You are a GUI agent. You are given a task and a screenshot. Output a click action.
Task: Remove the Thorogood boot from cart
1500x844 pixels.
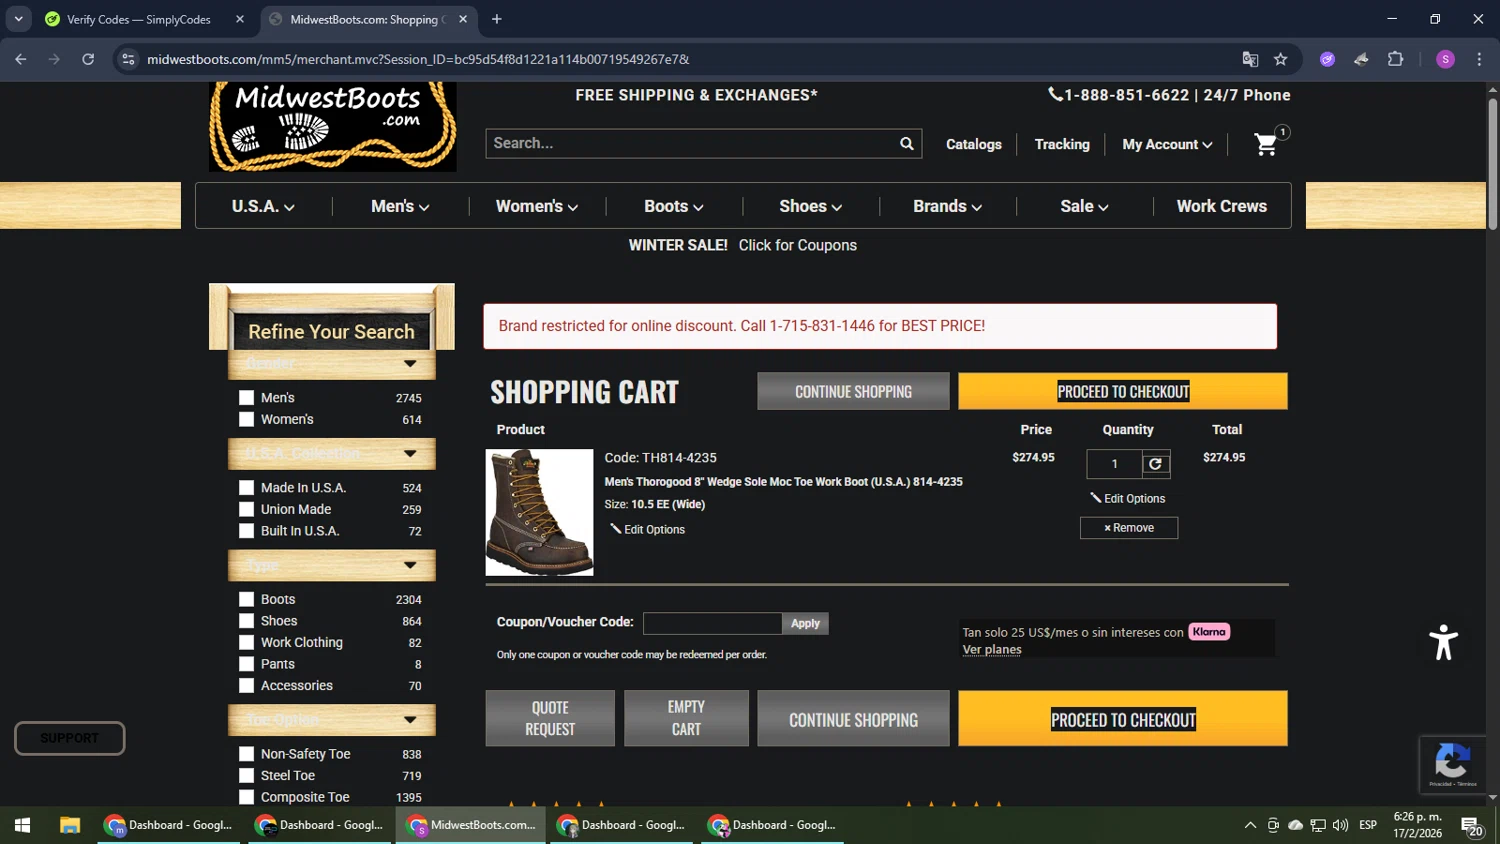[x=1129, y=528]
